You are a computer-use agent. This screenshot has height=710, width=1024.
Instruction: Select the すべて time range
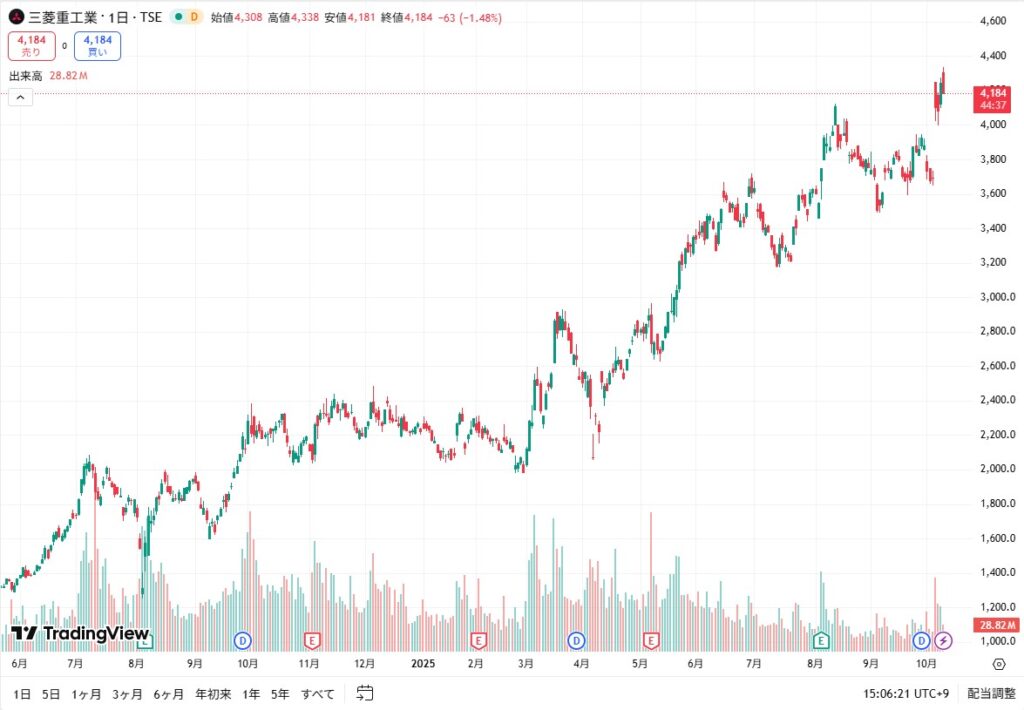318,693
